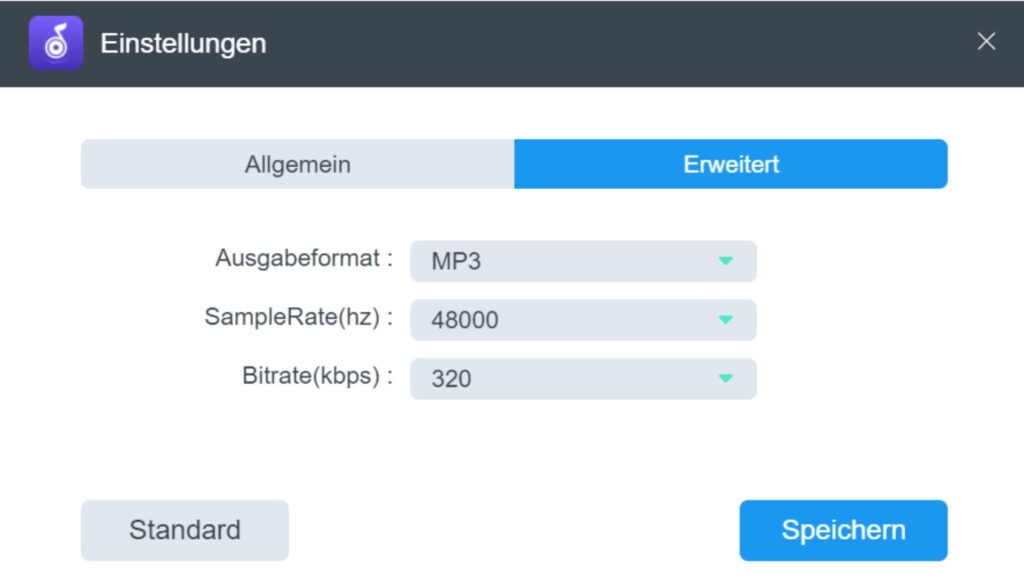Reset settings with the Standard button
The image size is (1024, 588).
click(x=185, y=531)
